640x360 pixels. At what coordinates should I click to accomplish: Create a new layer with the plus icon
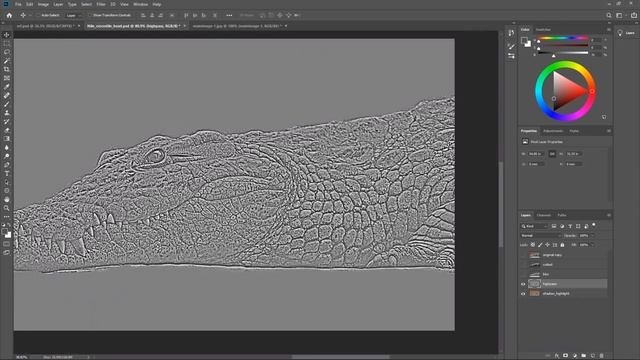593,356
